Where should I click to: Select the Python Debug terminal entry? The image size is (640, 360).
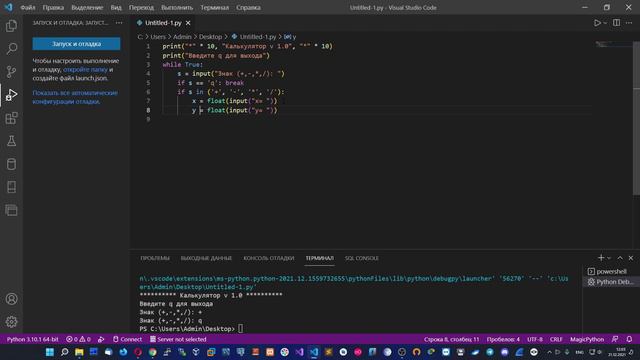611,282
